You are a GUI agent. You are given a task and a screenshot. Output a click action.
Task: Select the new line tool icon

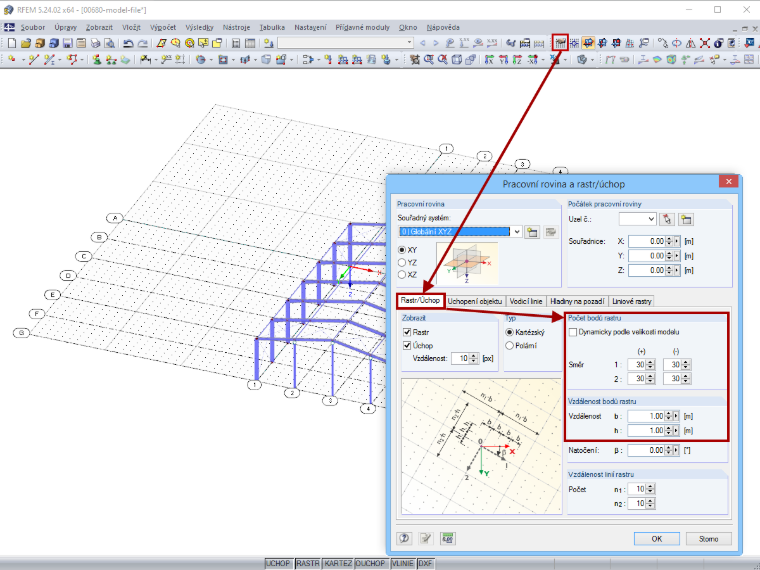(33, 59)
